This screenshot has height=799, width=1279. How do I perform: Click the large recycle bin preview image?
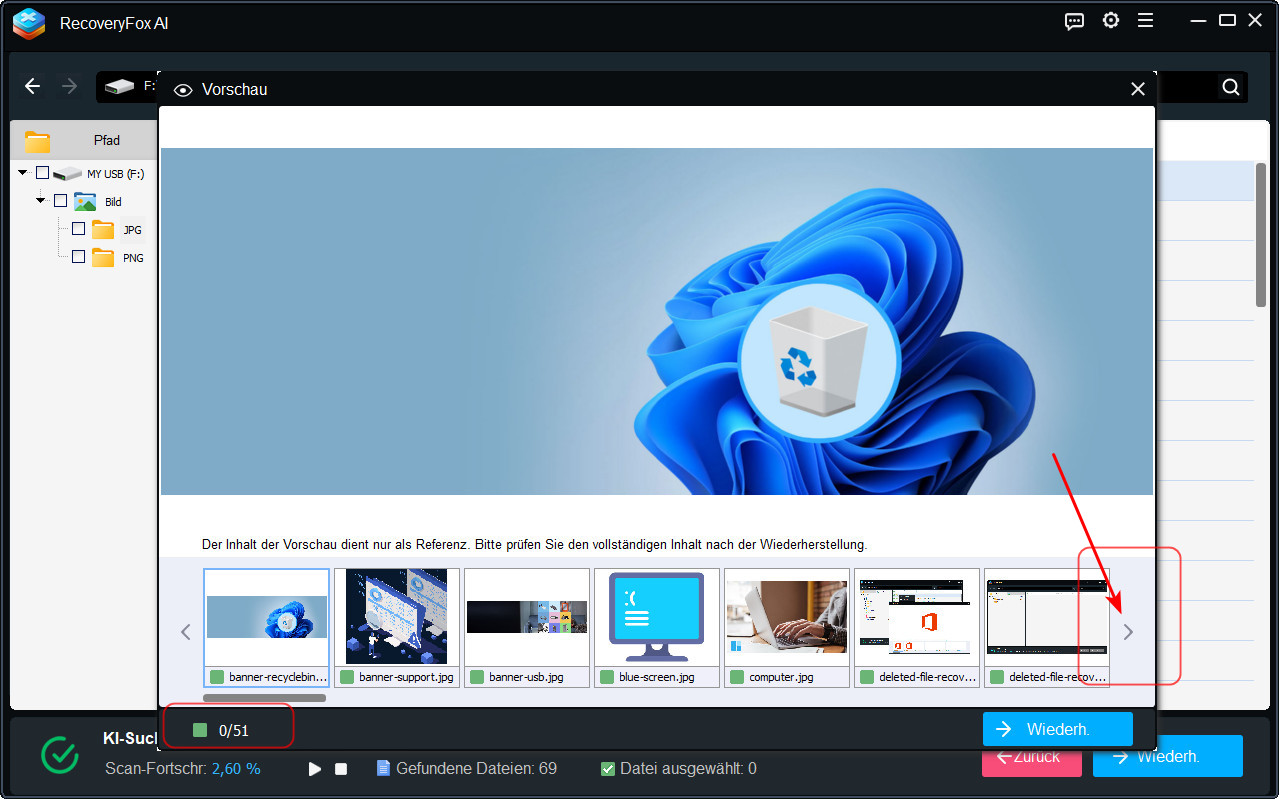657,321
